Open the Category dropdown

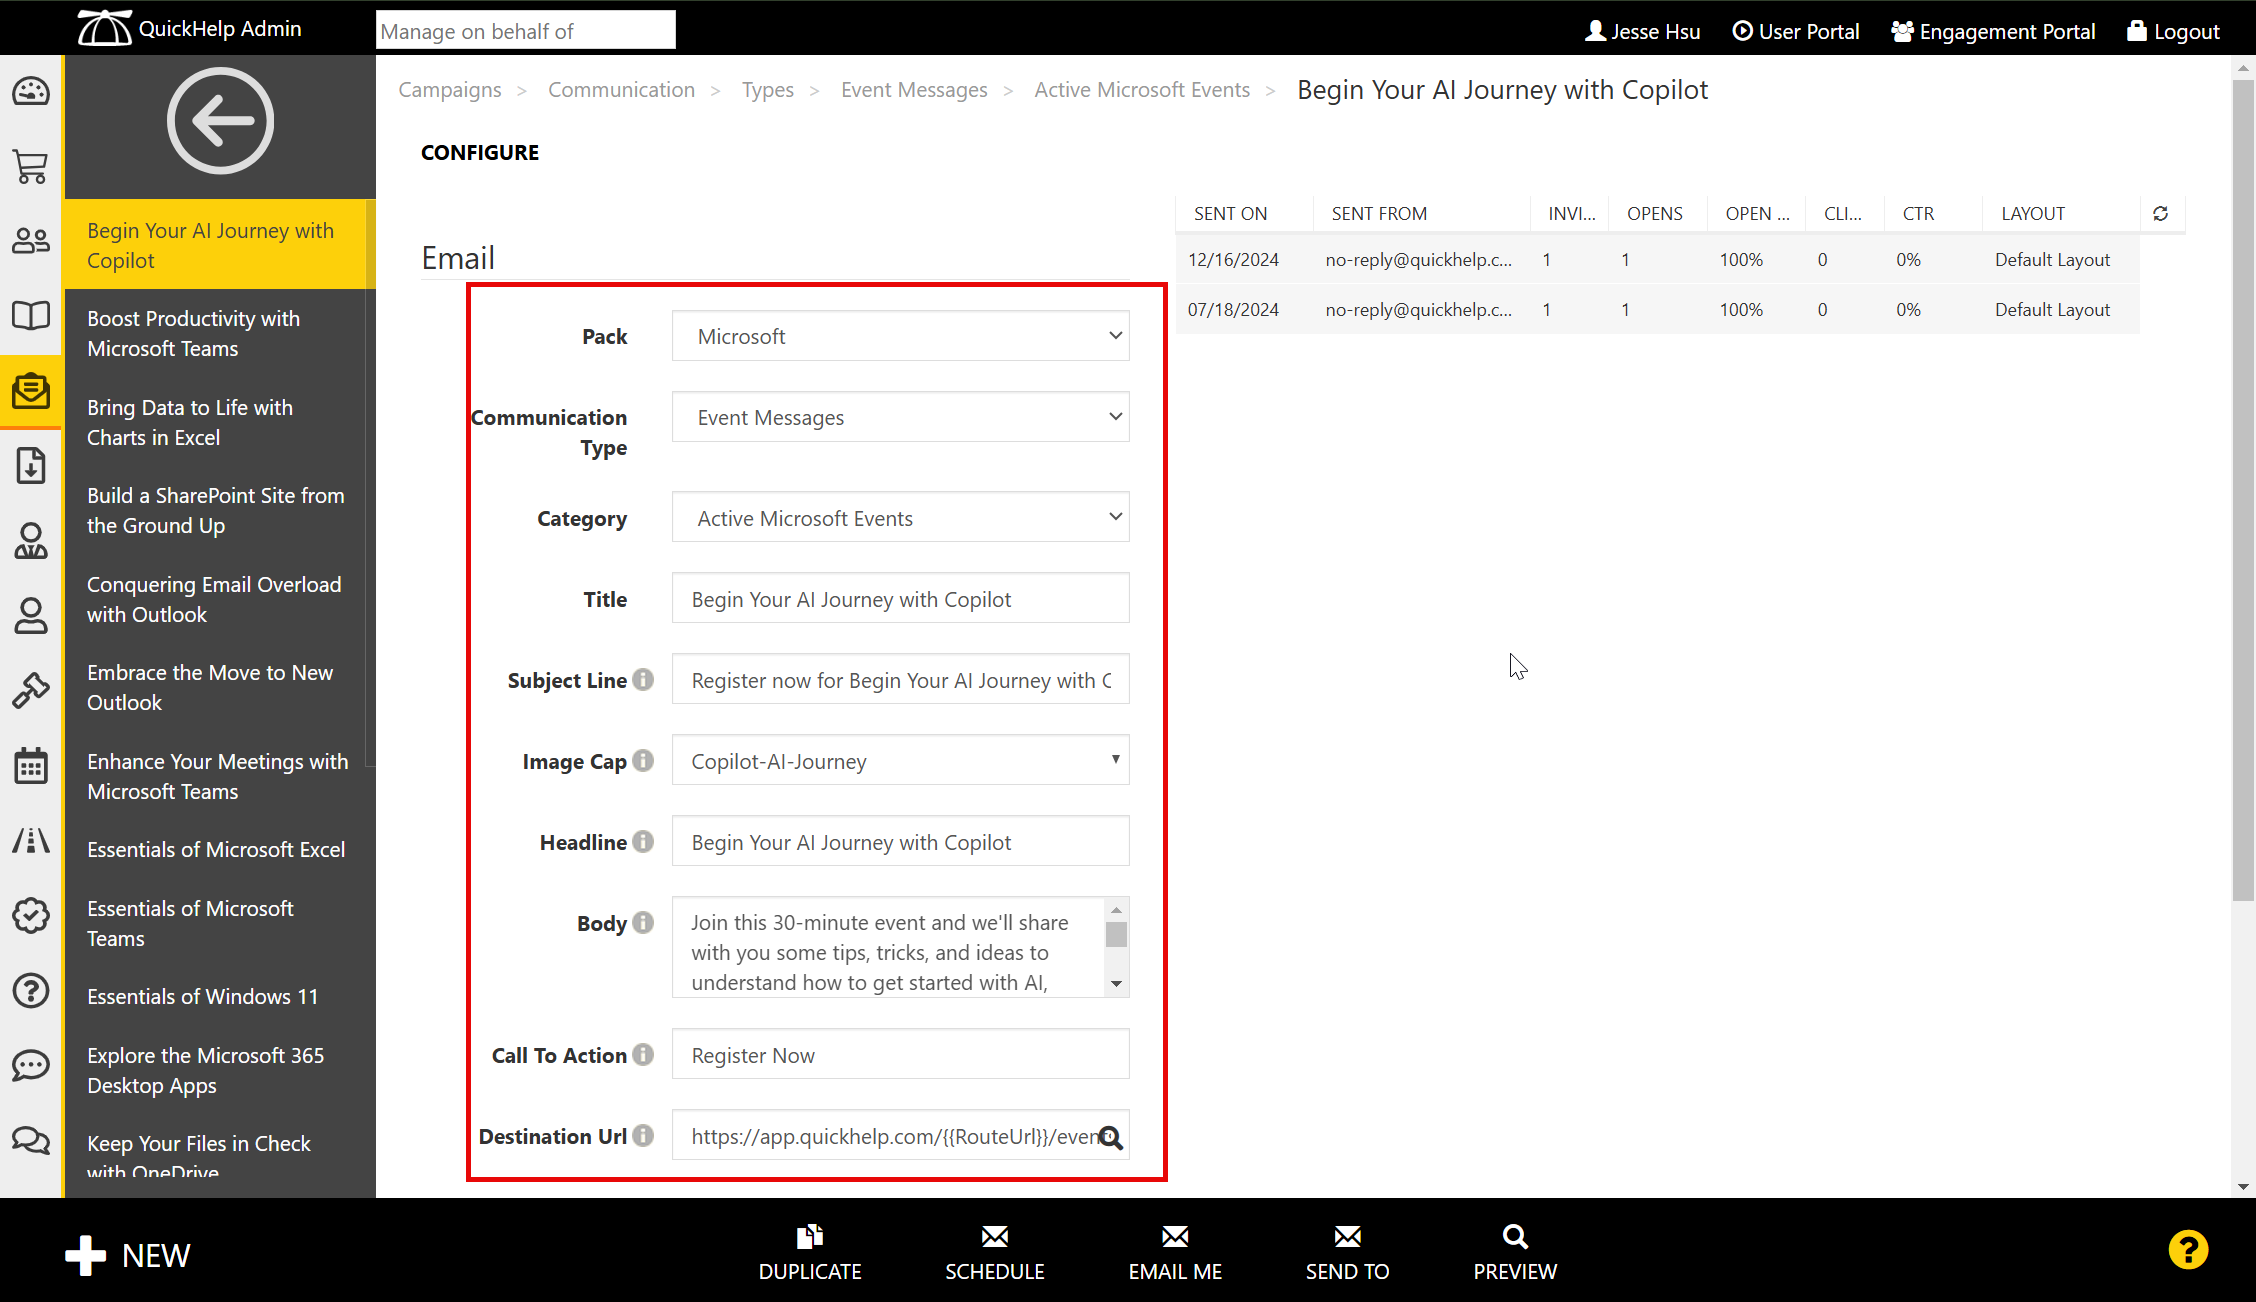pyautogui.click(x=900, y=518)
